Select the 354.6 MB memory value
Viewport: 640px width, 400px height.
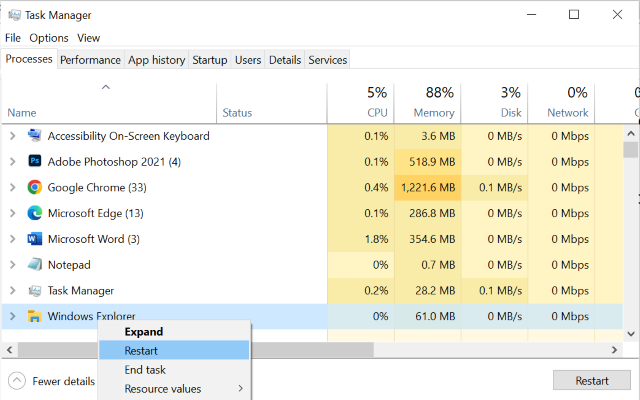[432, 239]
